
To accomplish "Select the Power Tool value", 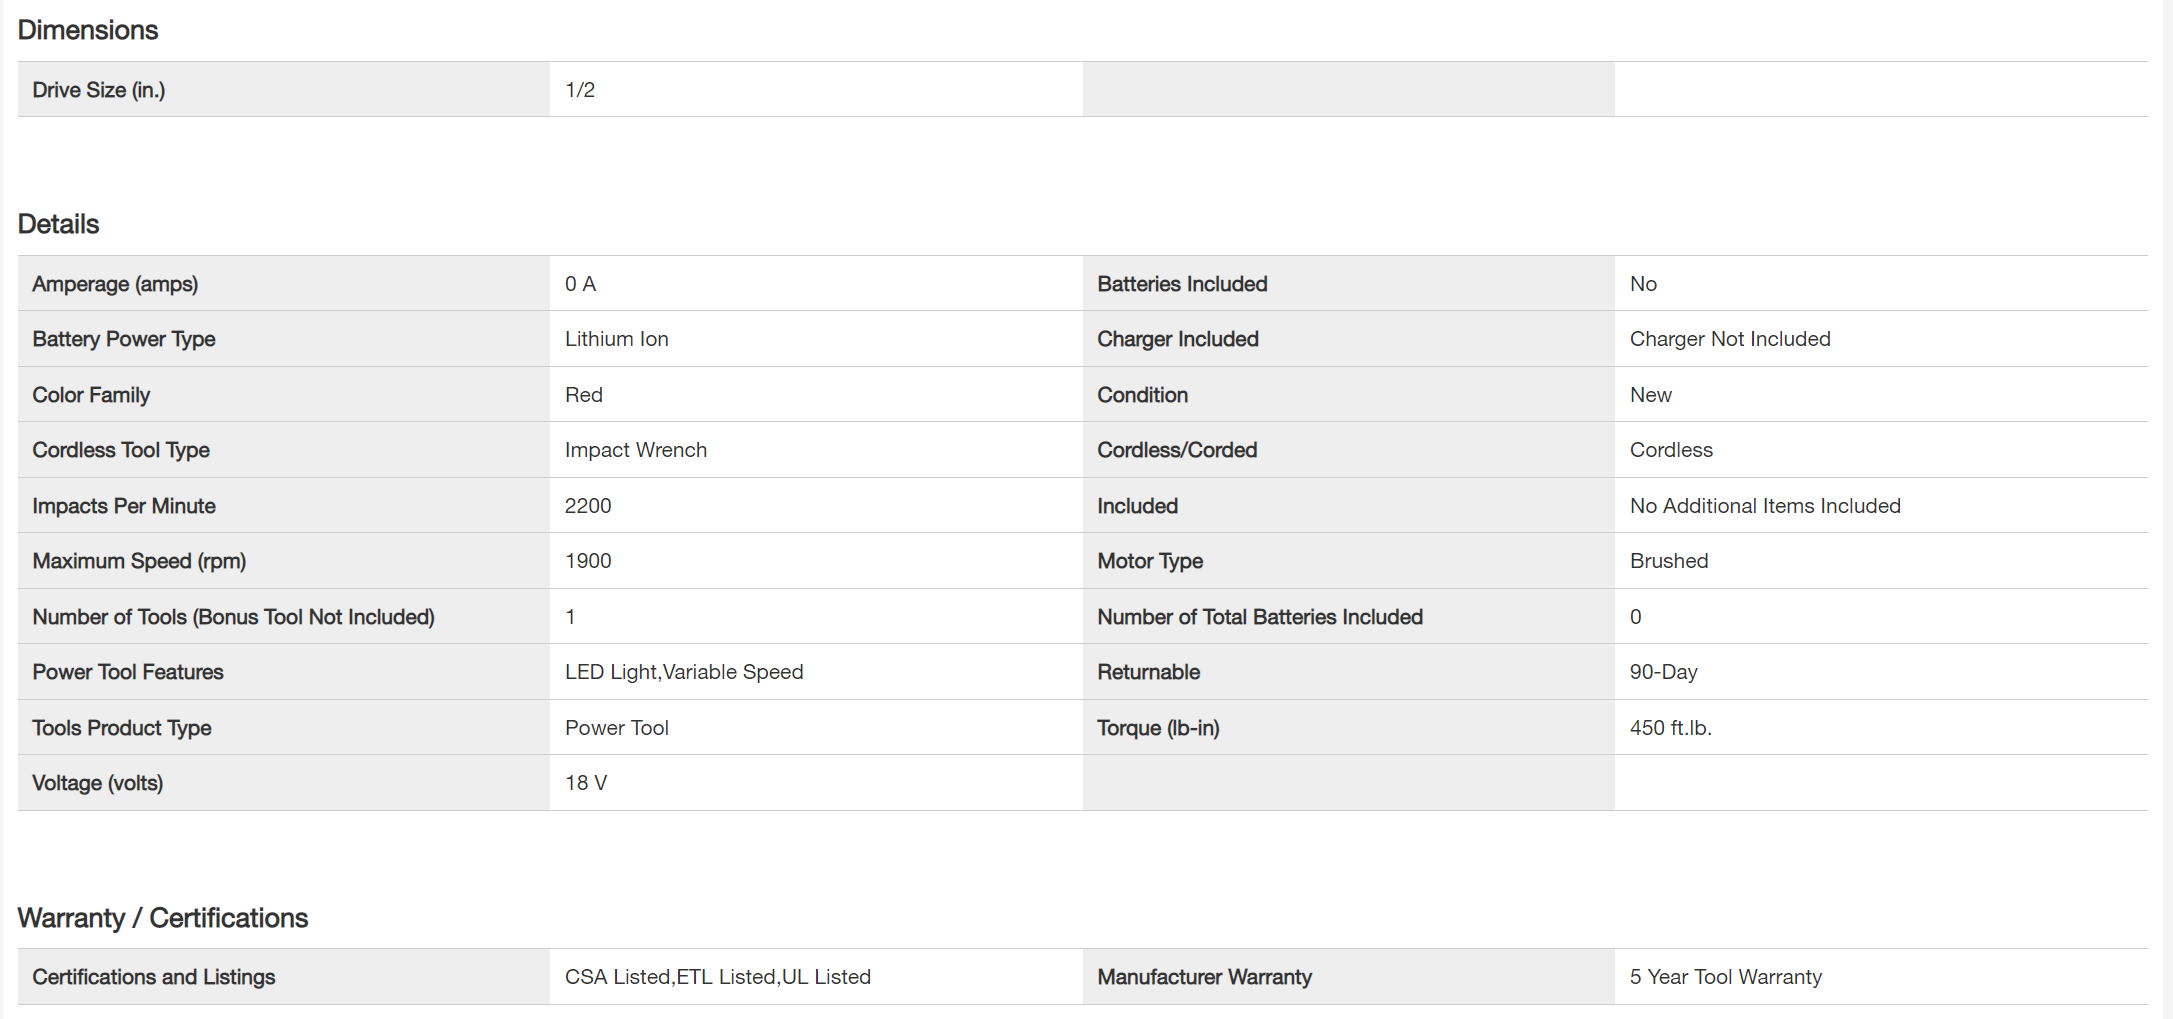I will pyautogui.click(x=617, y=728).
